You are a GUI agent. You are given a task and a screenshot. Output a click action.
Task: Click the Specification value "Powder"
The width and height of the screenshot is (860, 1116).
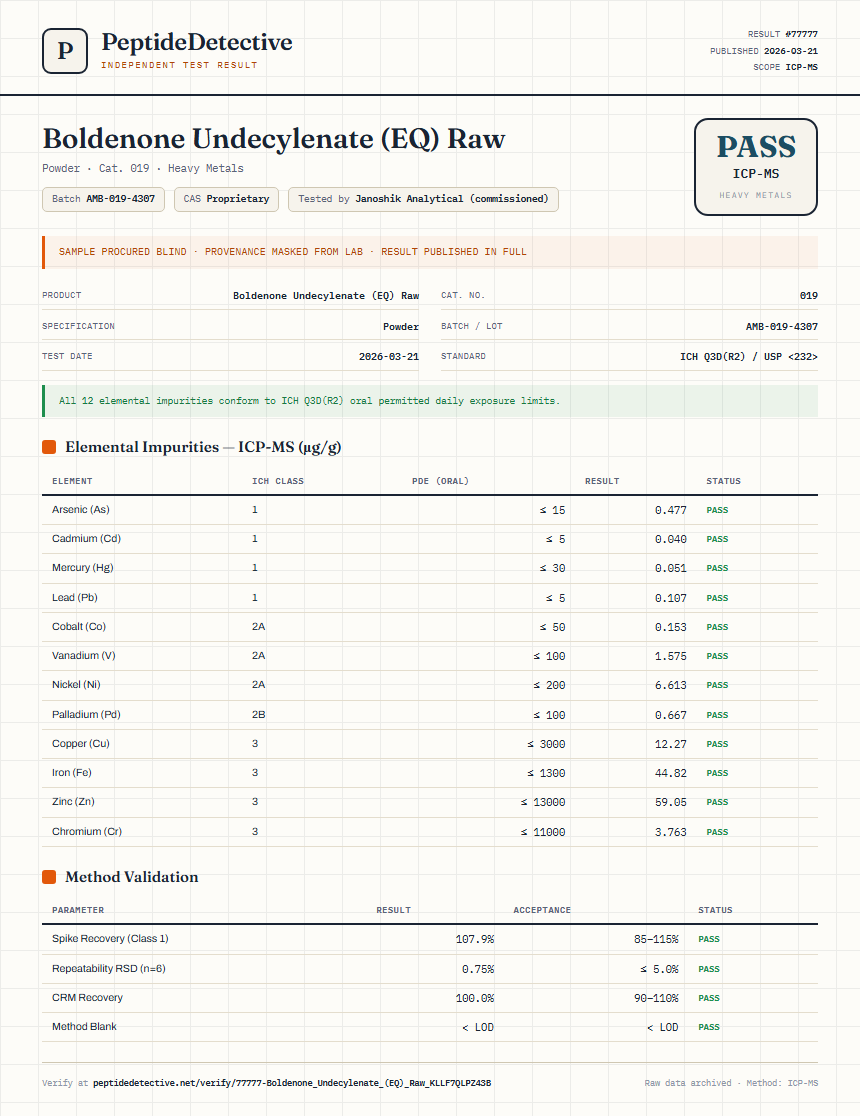tap(401, 327)
